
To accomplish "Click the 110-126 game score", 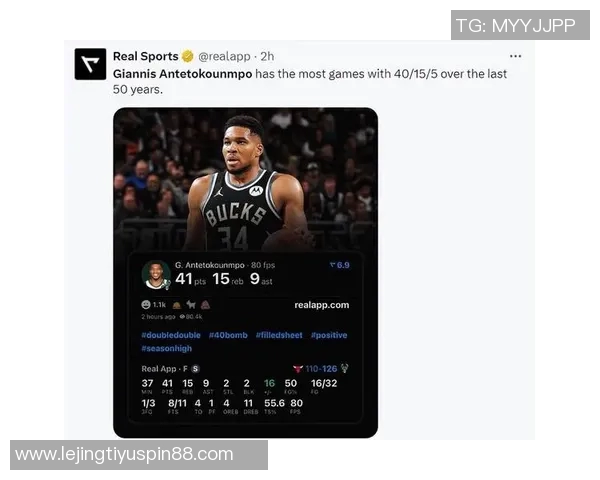I will pyautogui.click(x=321, y=369).
